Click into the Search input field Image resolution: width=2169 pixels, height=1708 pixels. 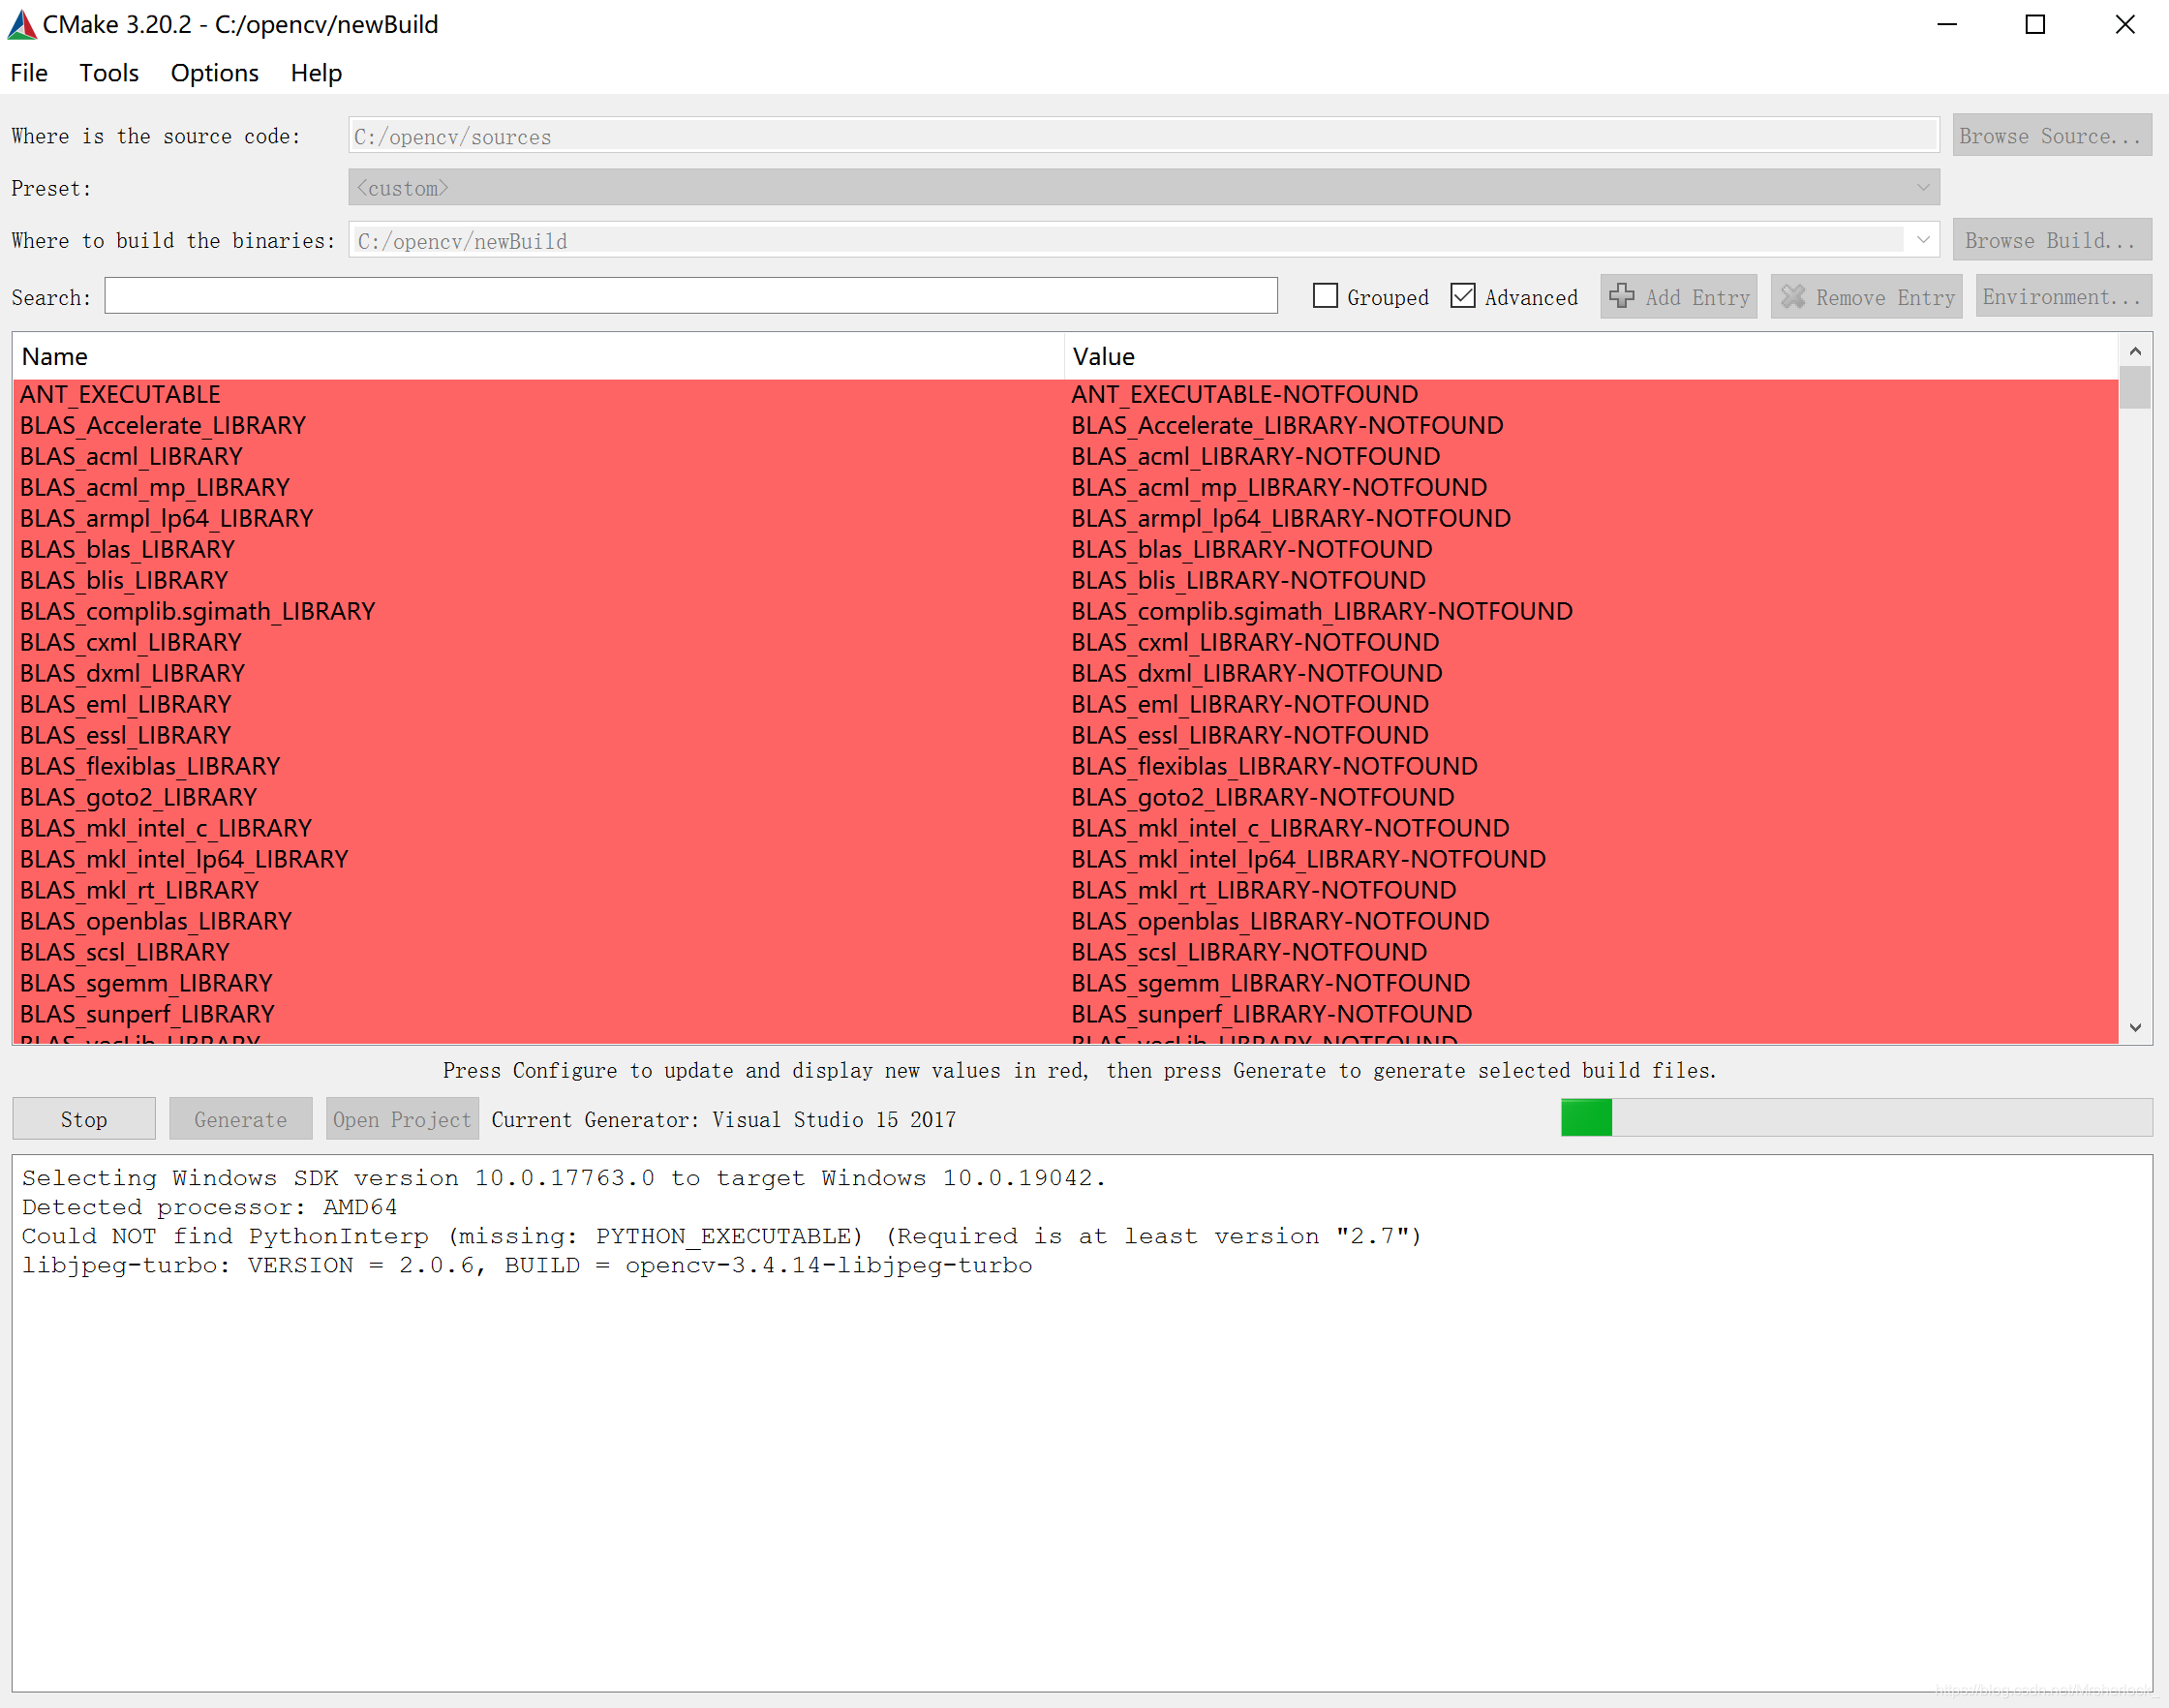[x=690, y=296]
